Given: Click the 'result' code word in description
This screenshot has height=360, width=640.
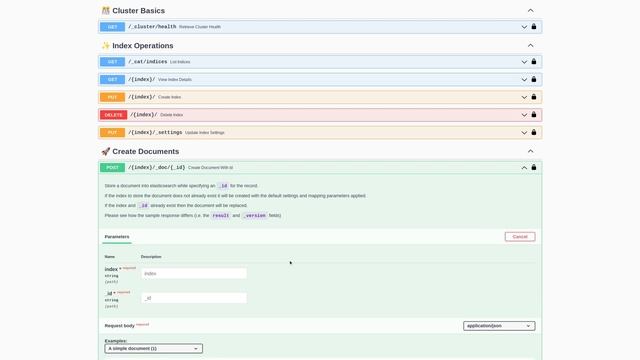Looking at the screenshot, I should coord(221,216).
